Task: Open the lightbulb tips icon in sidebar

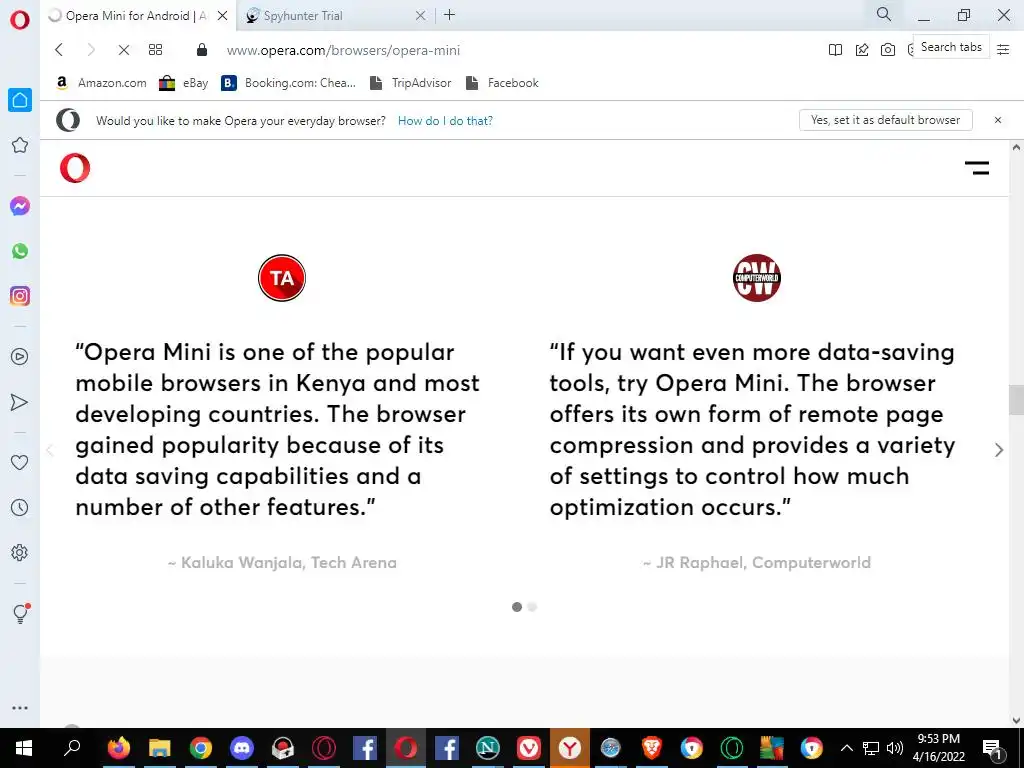Action: click(21, 613)
